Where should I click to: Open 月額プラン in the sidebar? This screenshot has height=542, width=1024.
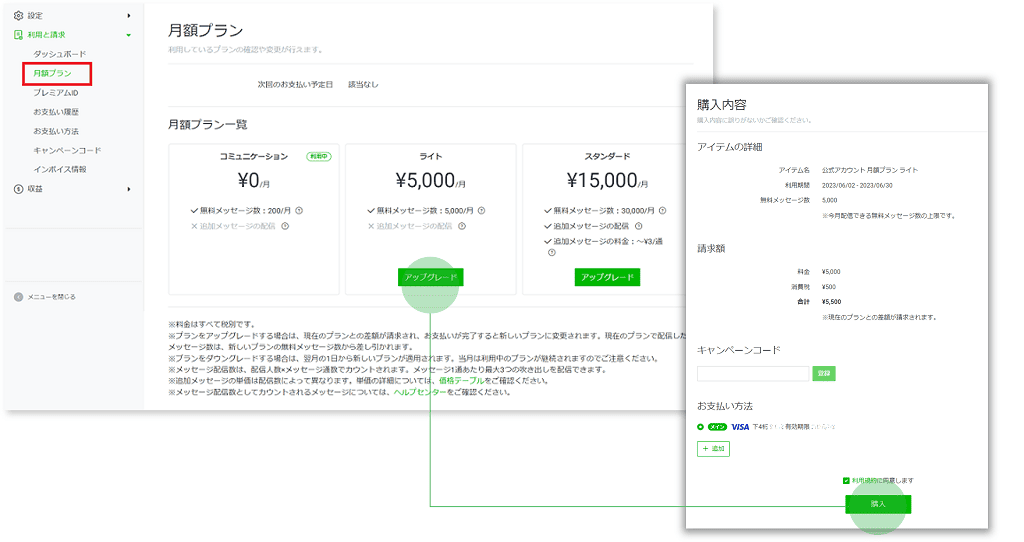point(52,73)
